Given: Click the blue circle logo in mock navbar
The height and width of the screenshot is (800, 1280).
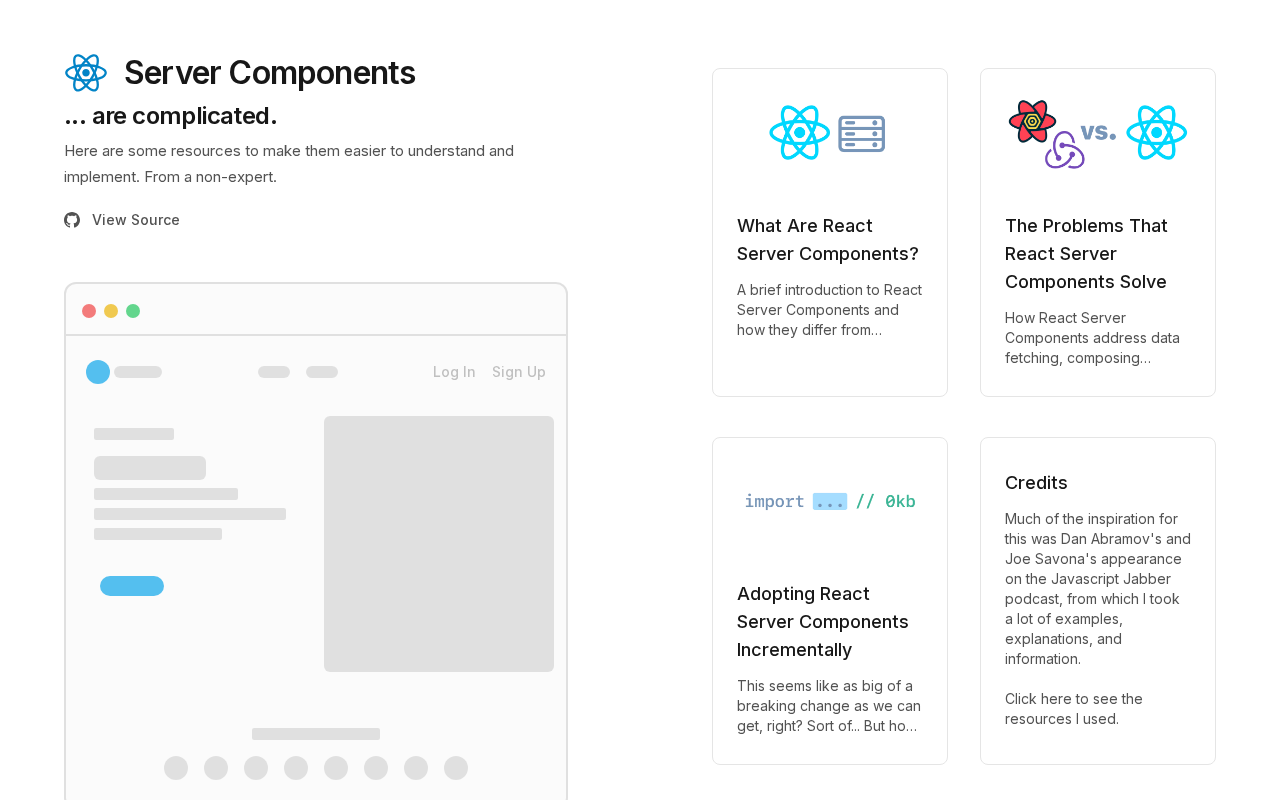Looking at the screenshot, I should tap(98, 372).
